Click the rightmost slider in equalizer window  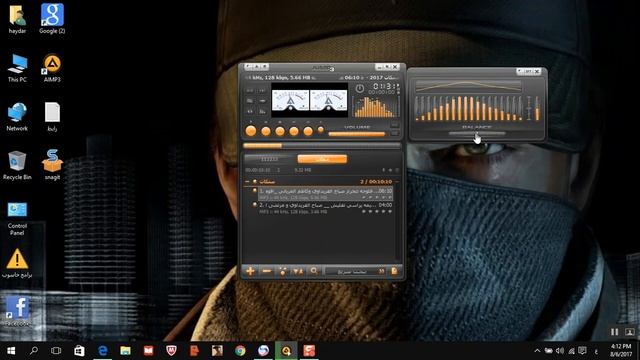pos(537,108)
